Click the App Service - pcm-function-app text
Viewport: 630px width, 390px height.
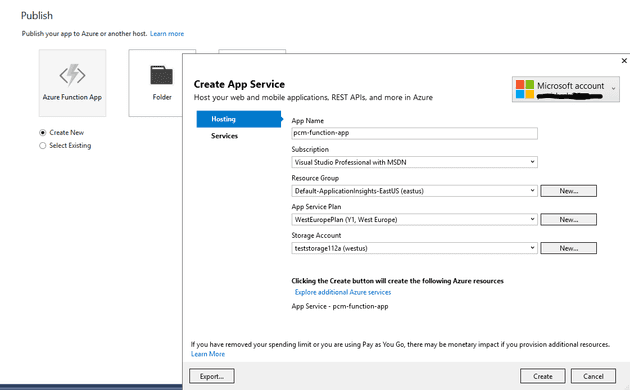point(340,306)
